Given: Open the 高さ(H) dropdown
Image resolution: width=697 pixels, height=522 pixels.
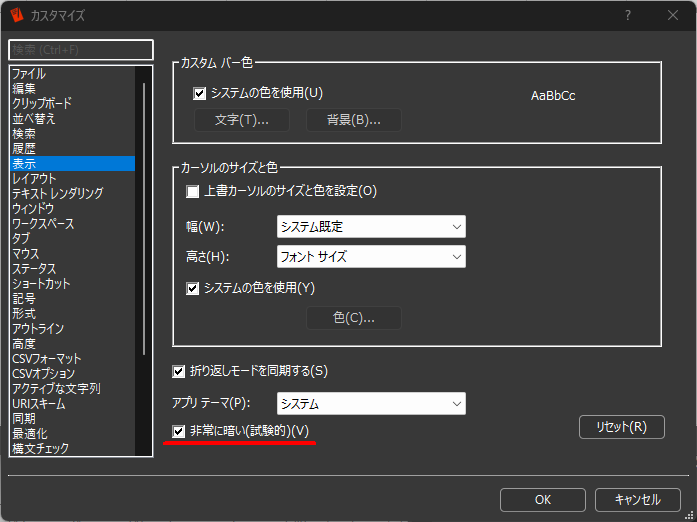Looking at the screenshot, I should (x=371, y=257).
